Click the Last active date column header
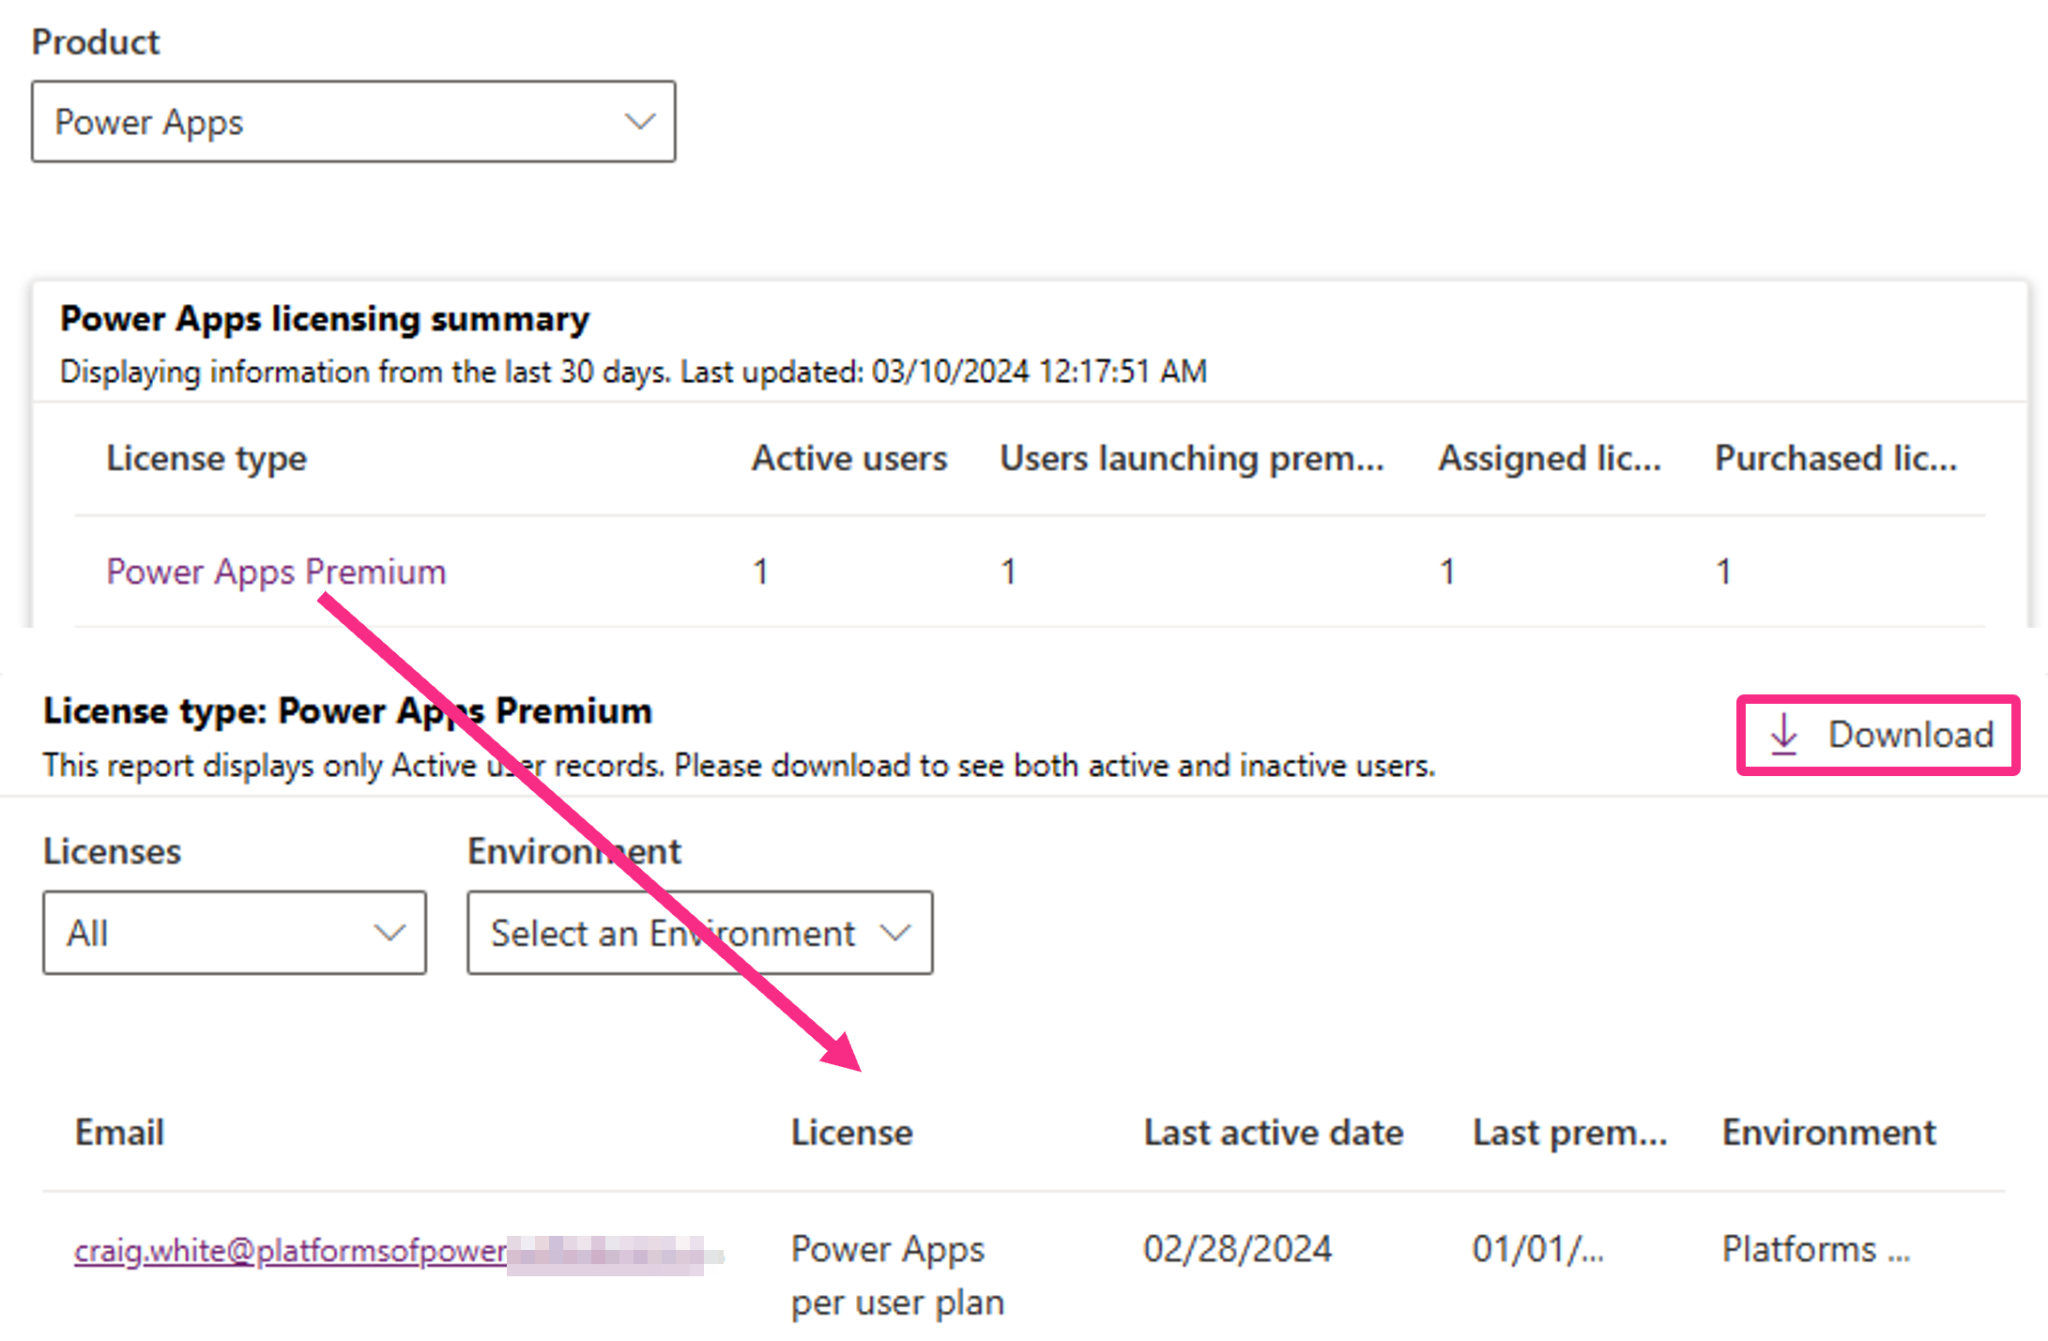 coord(1274,1132)
